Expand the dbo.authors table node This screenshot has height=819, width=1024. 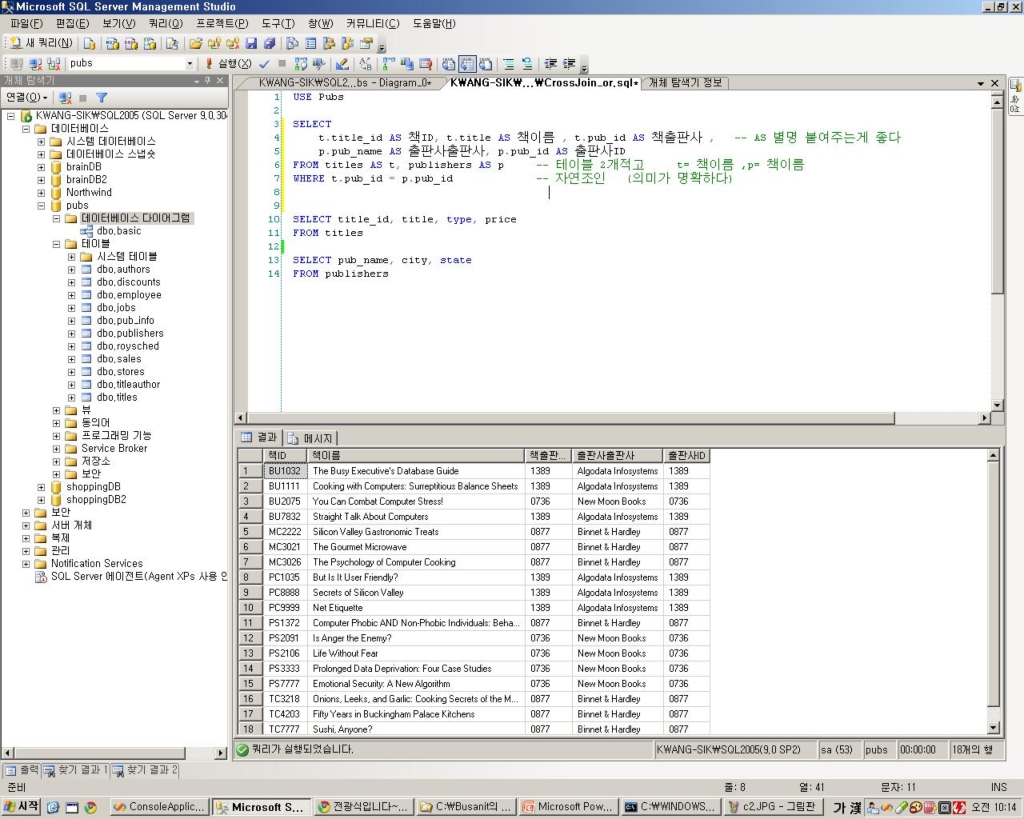coord(71,269)
